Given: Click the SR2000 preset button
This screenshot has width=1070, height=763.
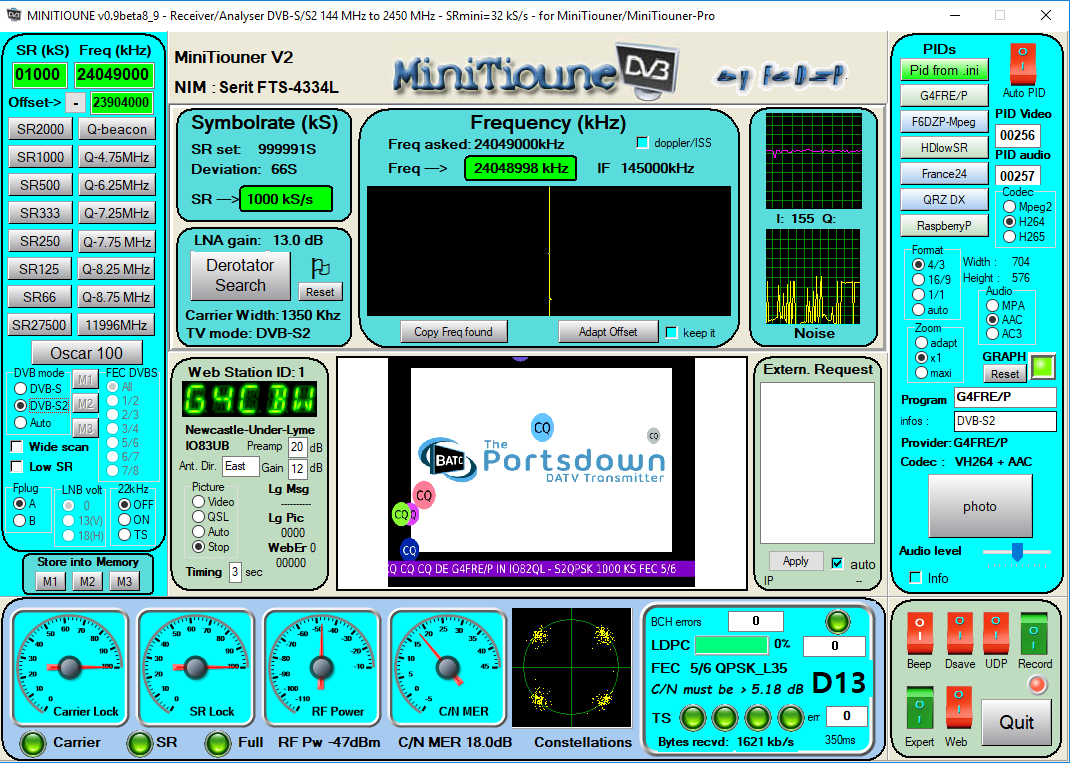Looking at the screenshot, I should coord(40,129).
